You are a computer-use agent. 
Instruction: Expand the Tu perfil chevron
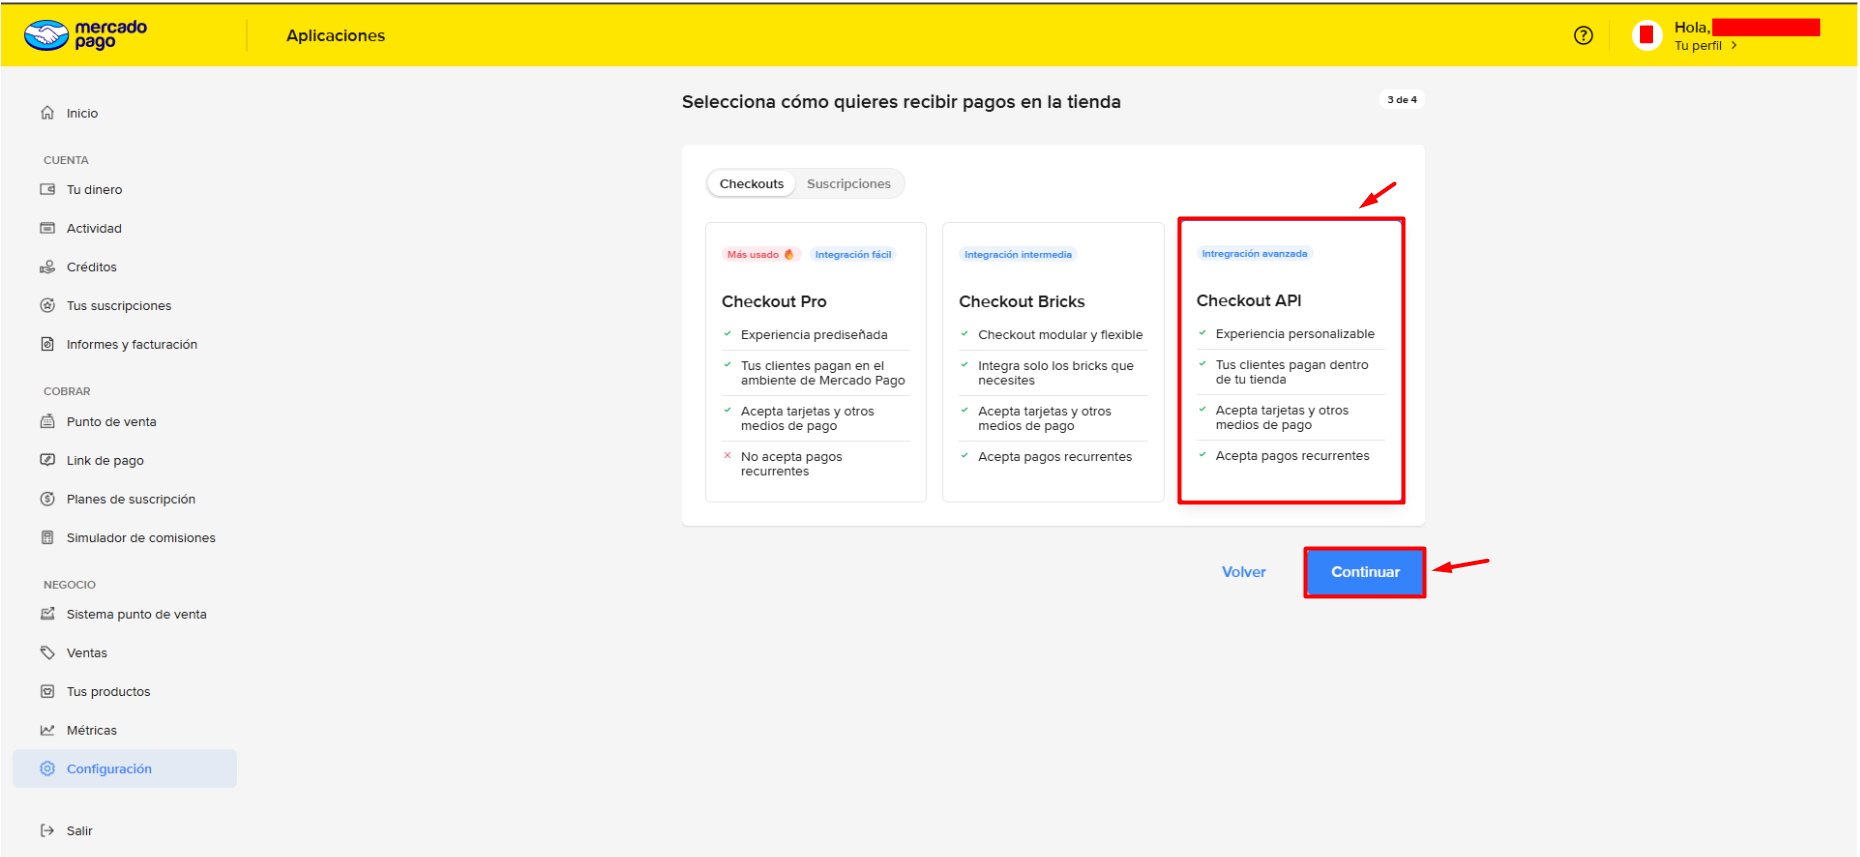(x=1734, y=45)
